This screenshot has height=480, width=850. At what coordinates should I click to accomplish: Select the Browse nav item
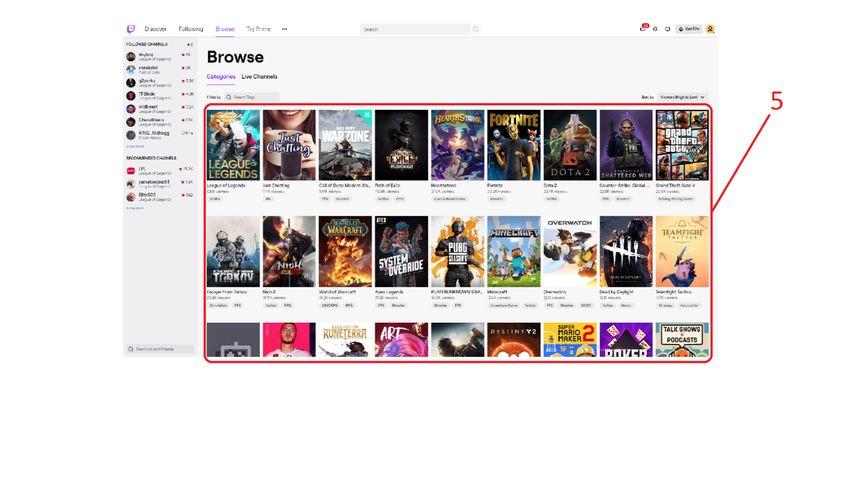pos(225,29)
